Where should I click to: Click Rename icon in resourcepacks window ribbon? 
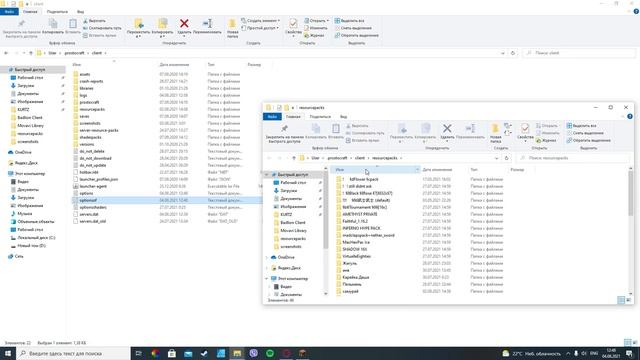pos(470,129)
